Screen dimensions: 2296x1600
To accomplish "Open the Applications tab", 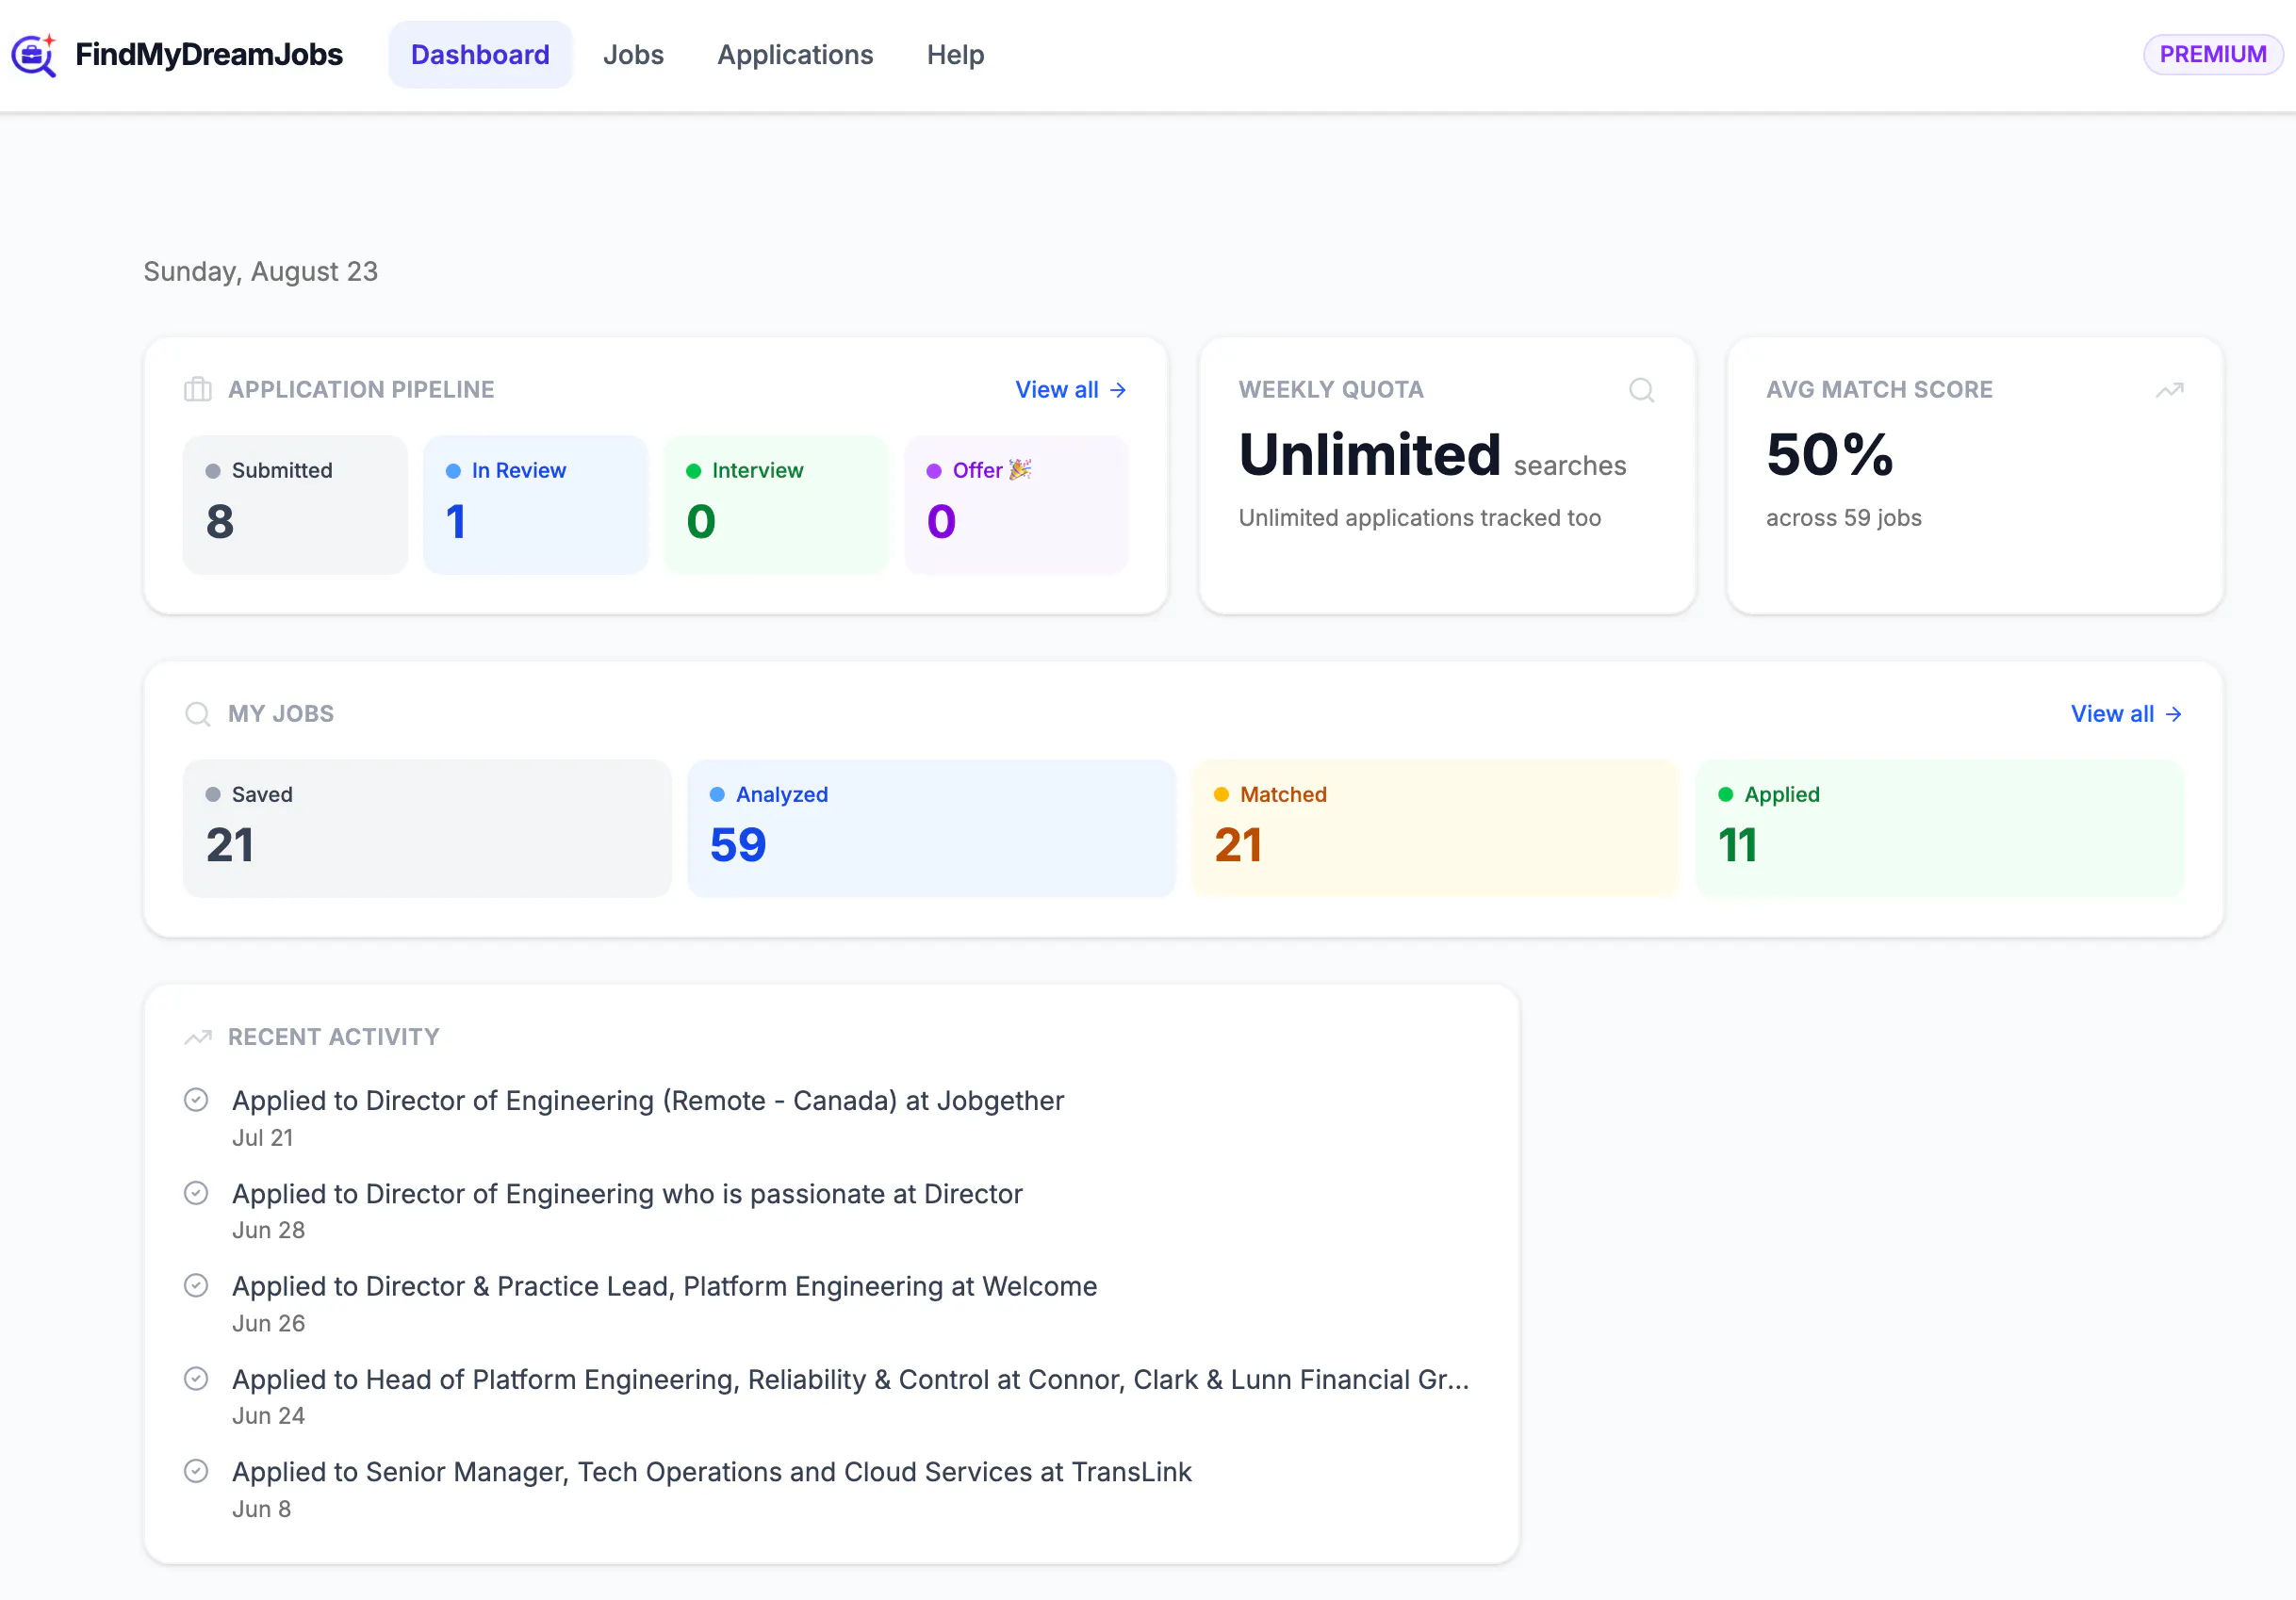I will (x=795, y=55).
